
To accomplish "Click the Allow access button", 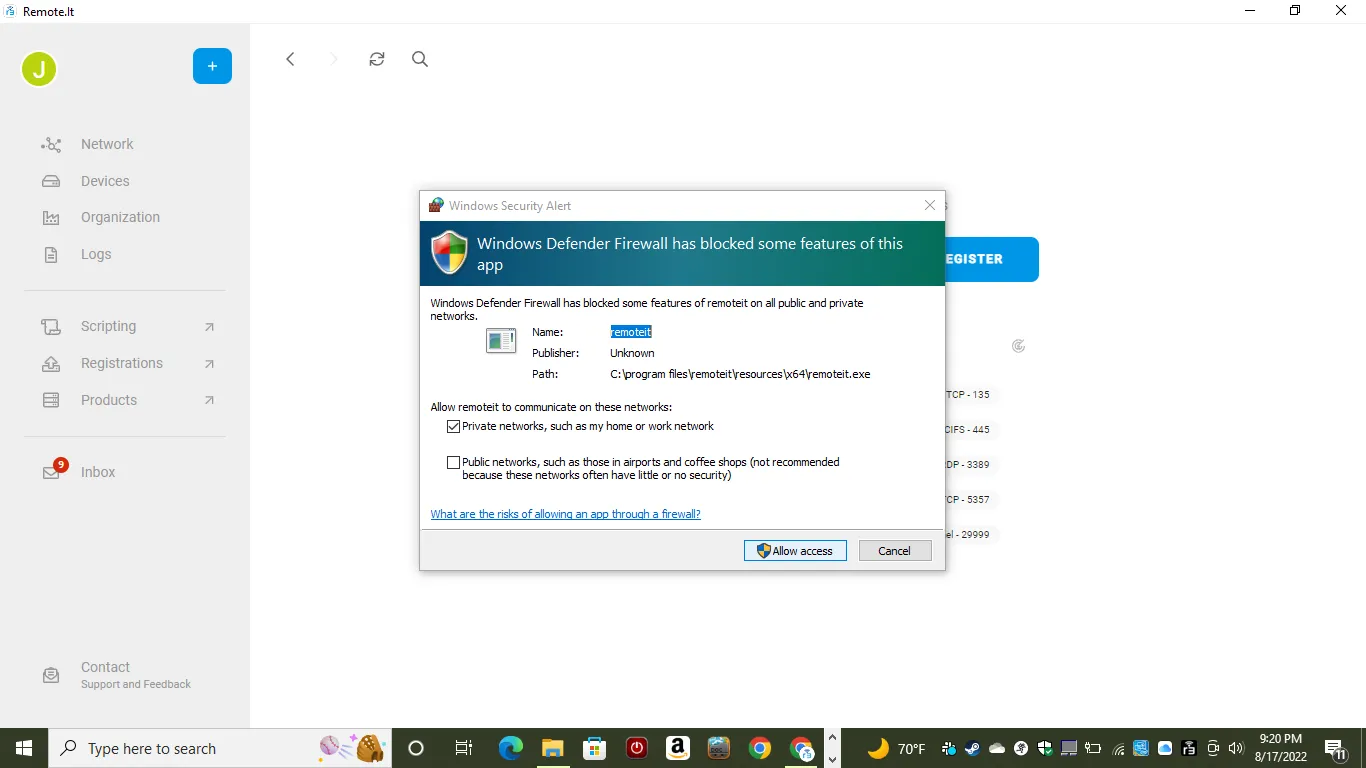I will coord(795,551).
